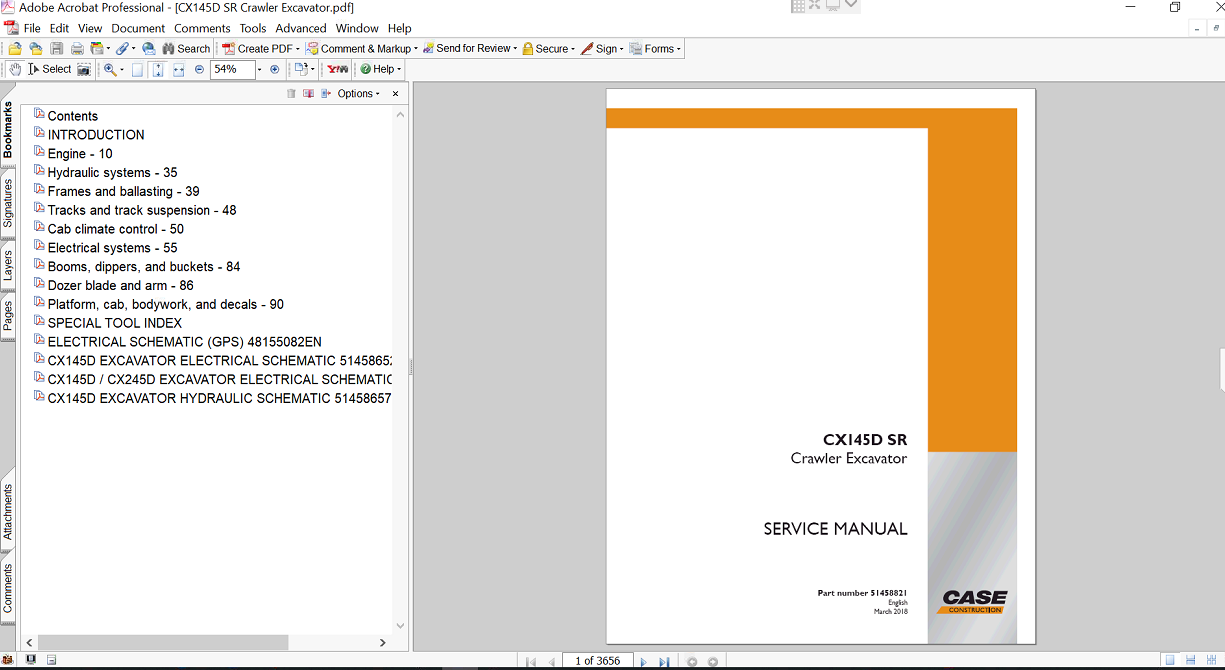This screenshot has height=670, width=1225.
Task: Click the Fit Width icon
Action: pyautogui.click(x=178, y=69)
